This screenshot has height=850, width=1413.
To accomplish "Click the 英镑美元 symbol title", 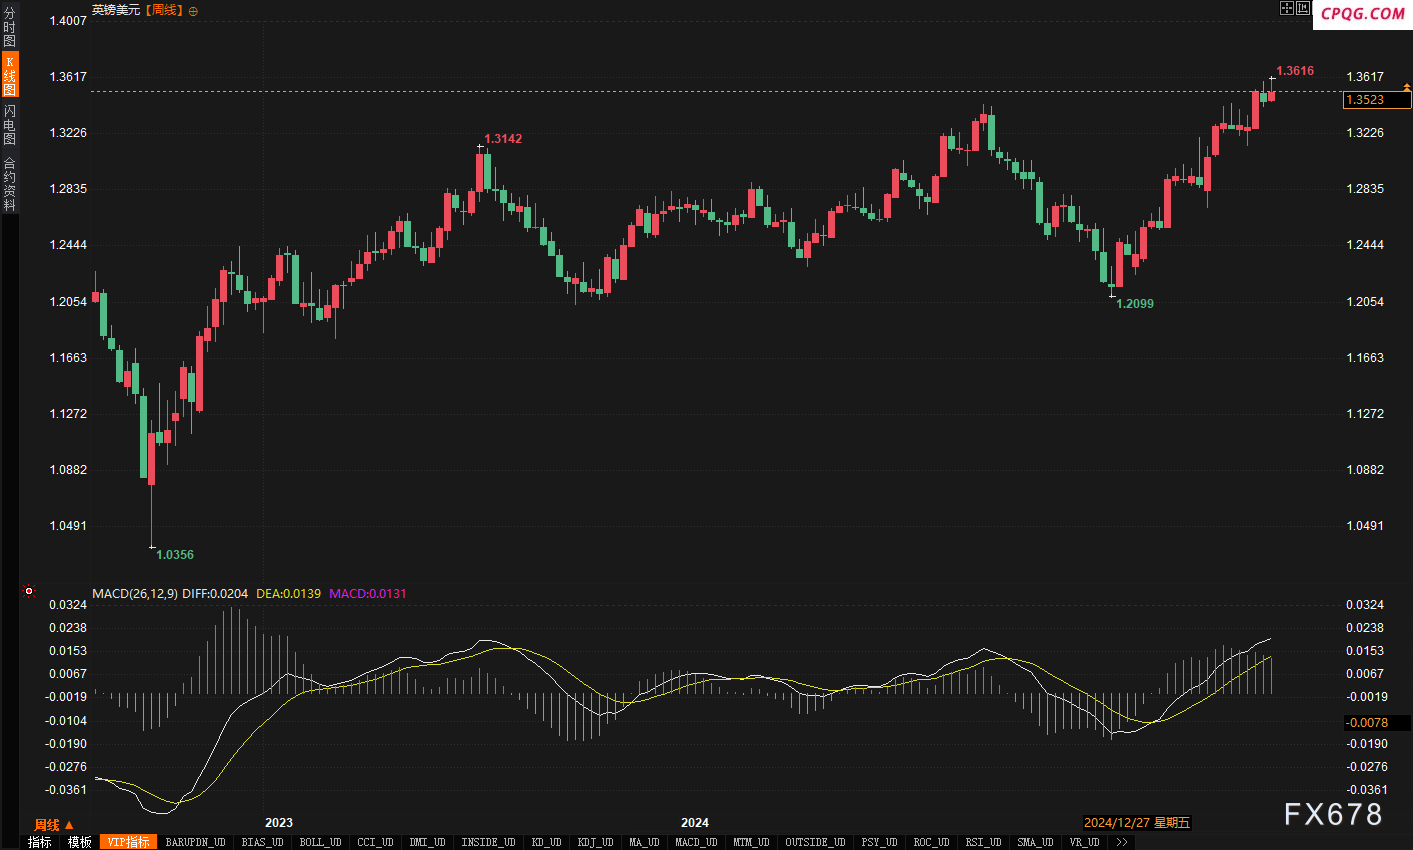I will click(x=116, y=10).
